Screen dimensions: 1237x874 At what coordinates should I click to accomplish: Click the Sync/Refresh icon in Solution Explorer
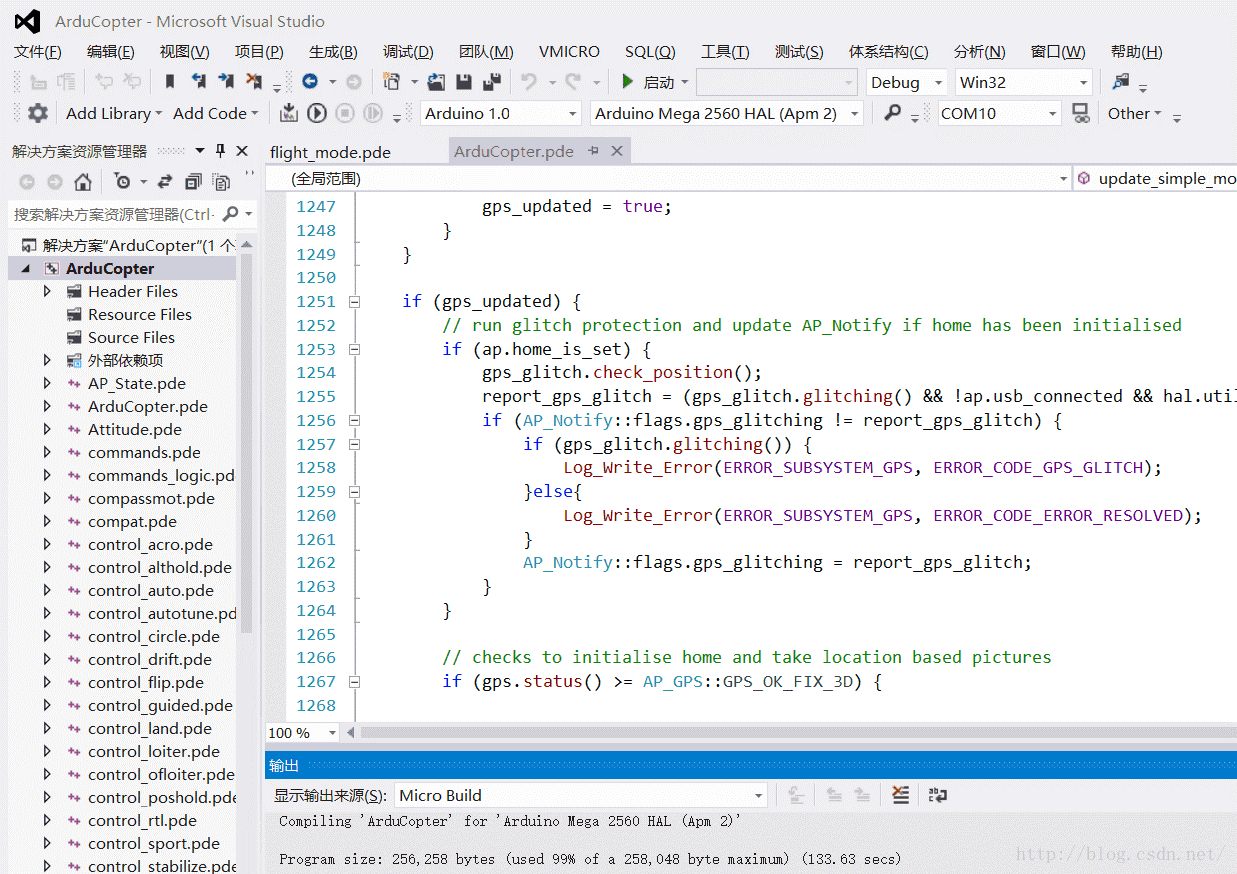(165, 182)
